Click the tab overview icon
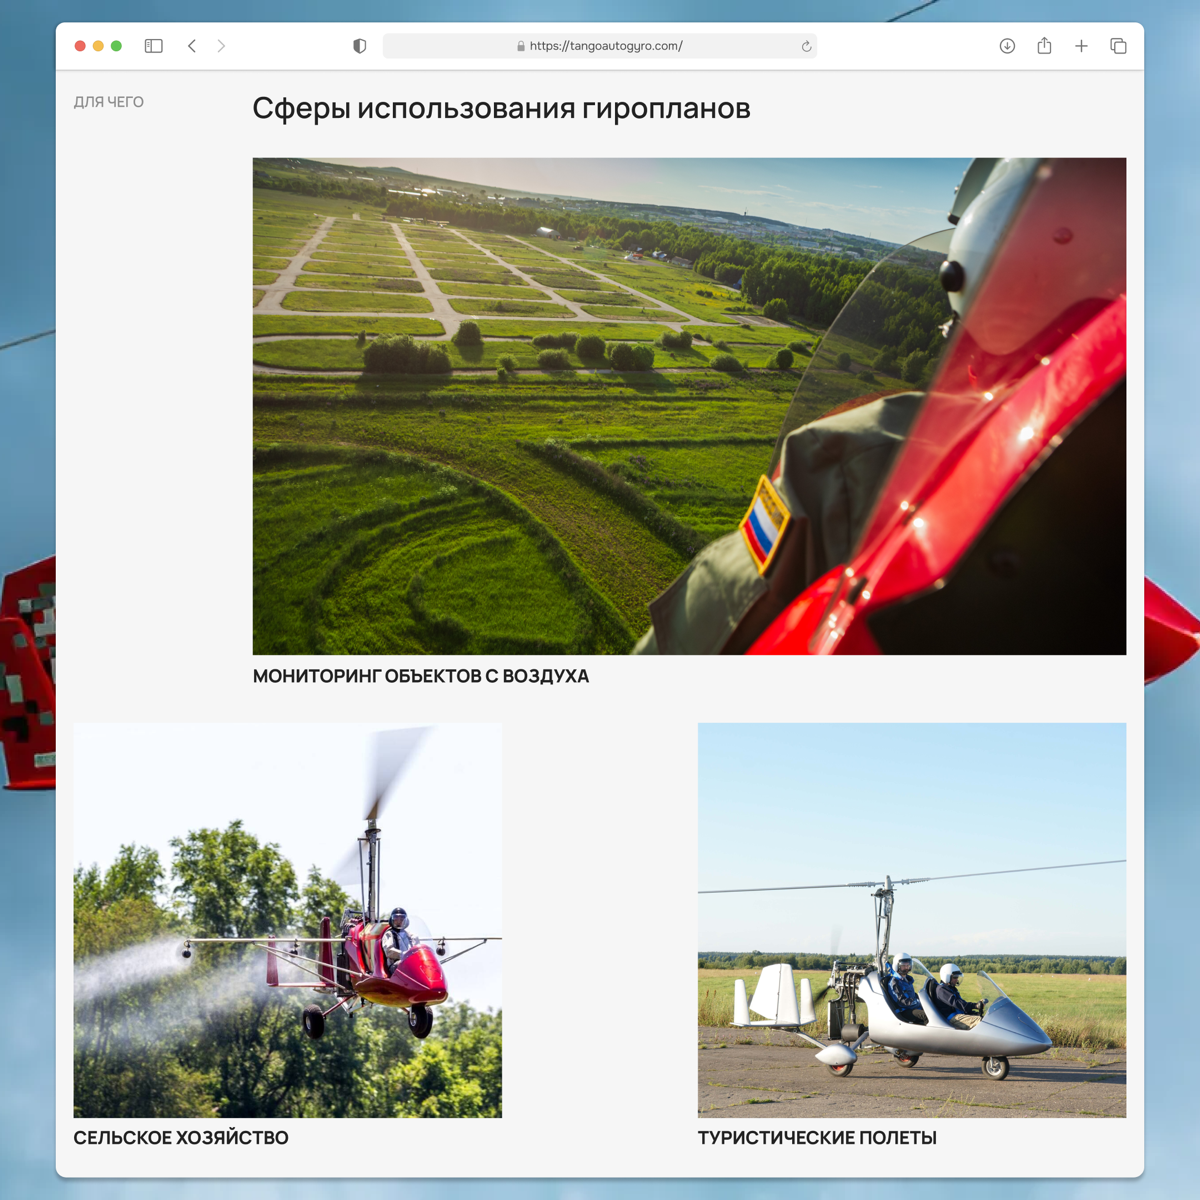 point(1117,45)
